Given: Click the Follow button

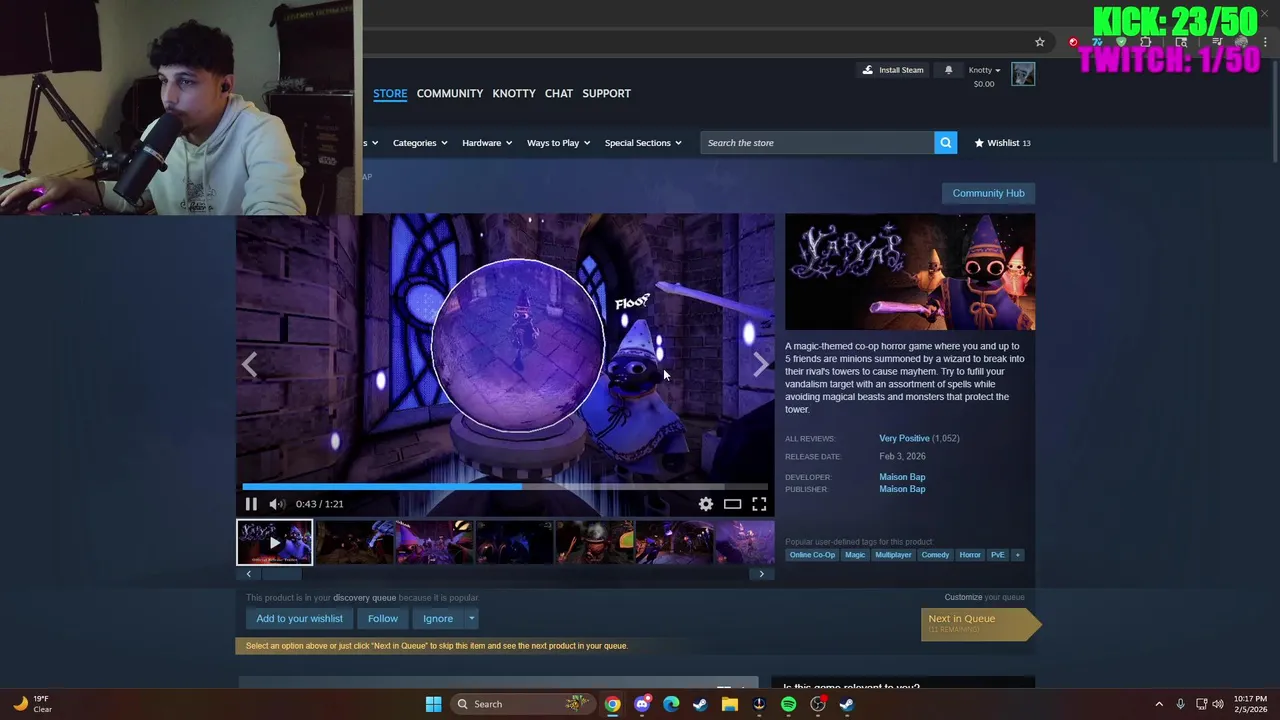Looking at the screenshot, I should pos(383,618).
